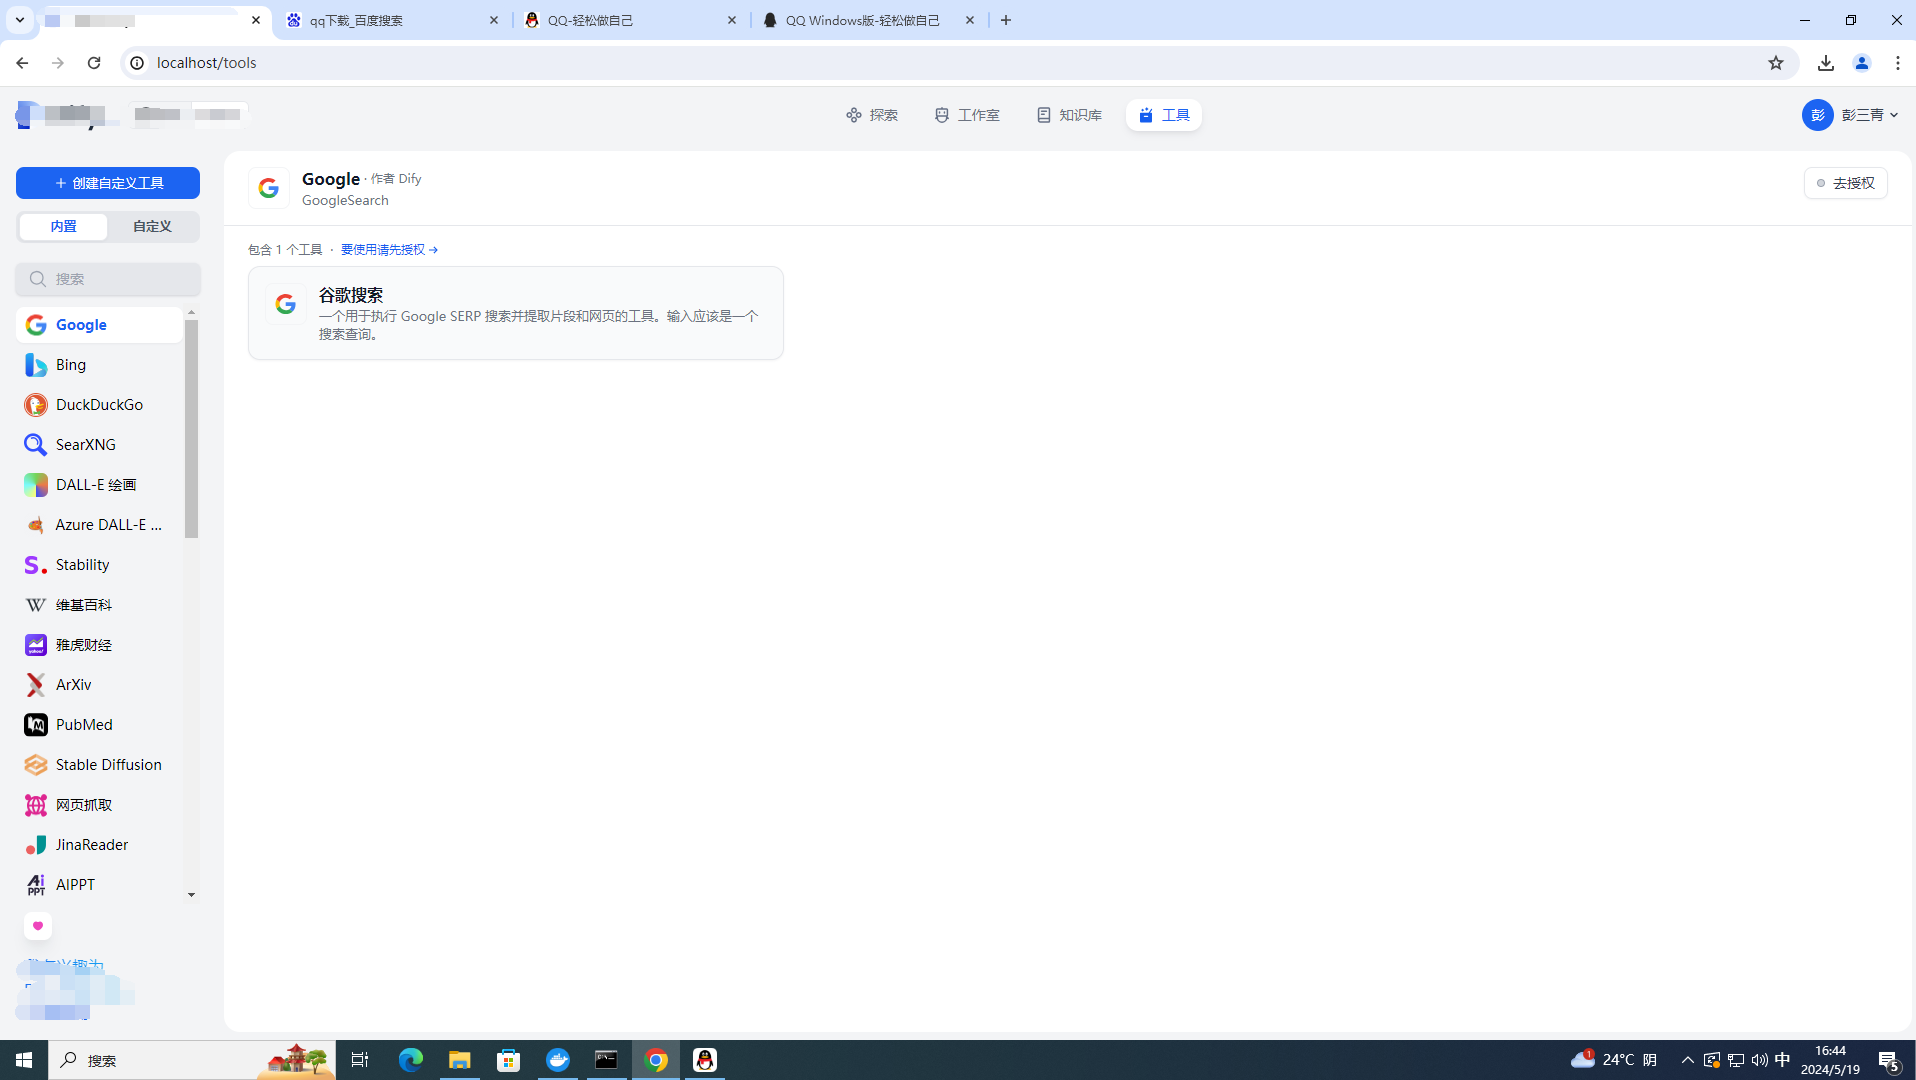The image size is (1916, 1080).
Task: Follow 要使用请先授权 link
Action: coord(389,250)
